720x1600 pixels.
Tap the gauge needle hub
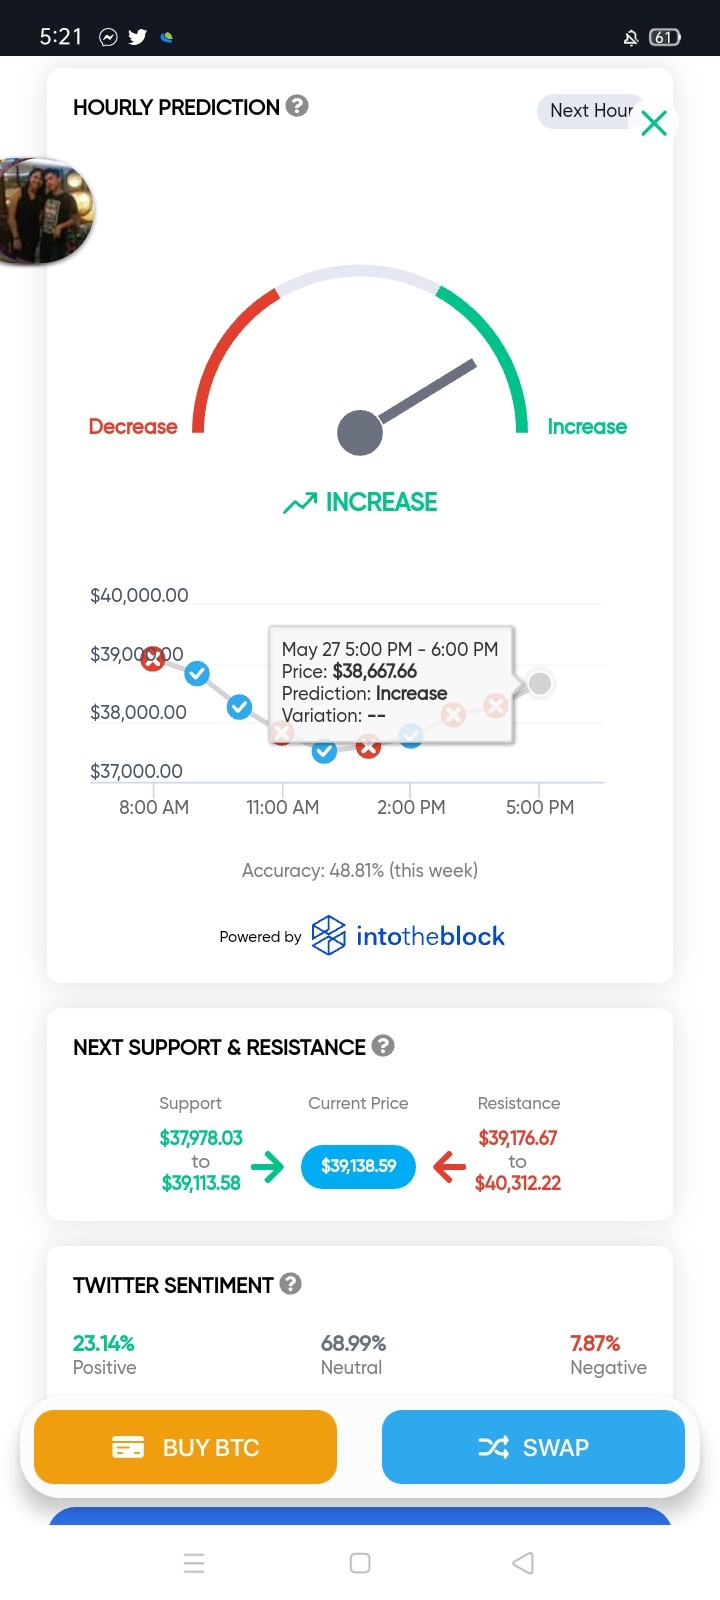point(360,432)
